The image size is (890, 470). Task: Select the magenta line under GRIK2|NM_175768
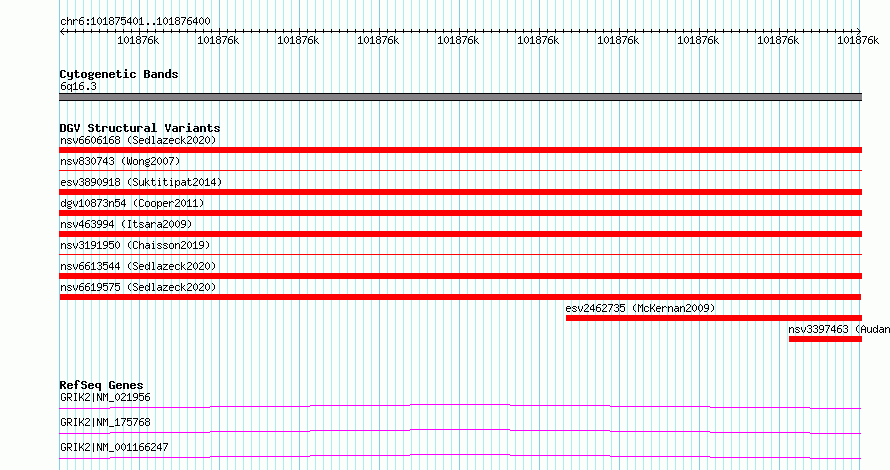coord(460,431)
